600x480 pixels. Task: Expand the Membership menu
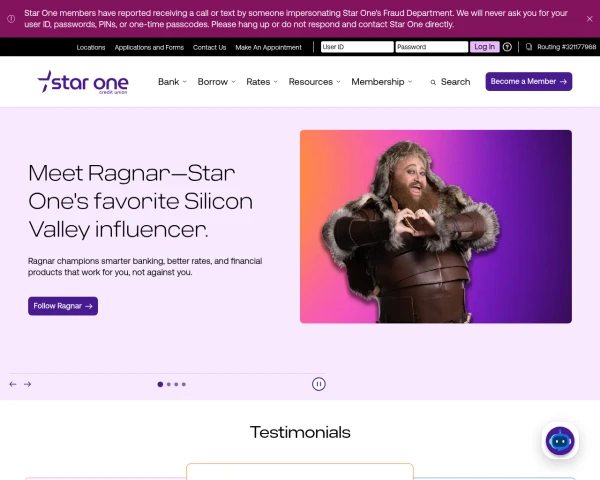(x=382, y=82)
